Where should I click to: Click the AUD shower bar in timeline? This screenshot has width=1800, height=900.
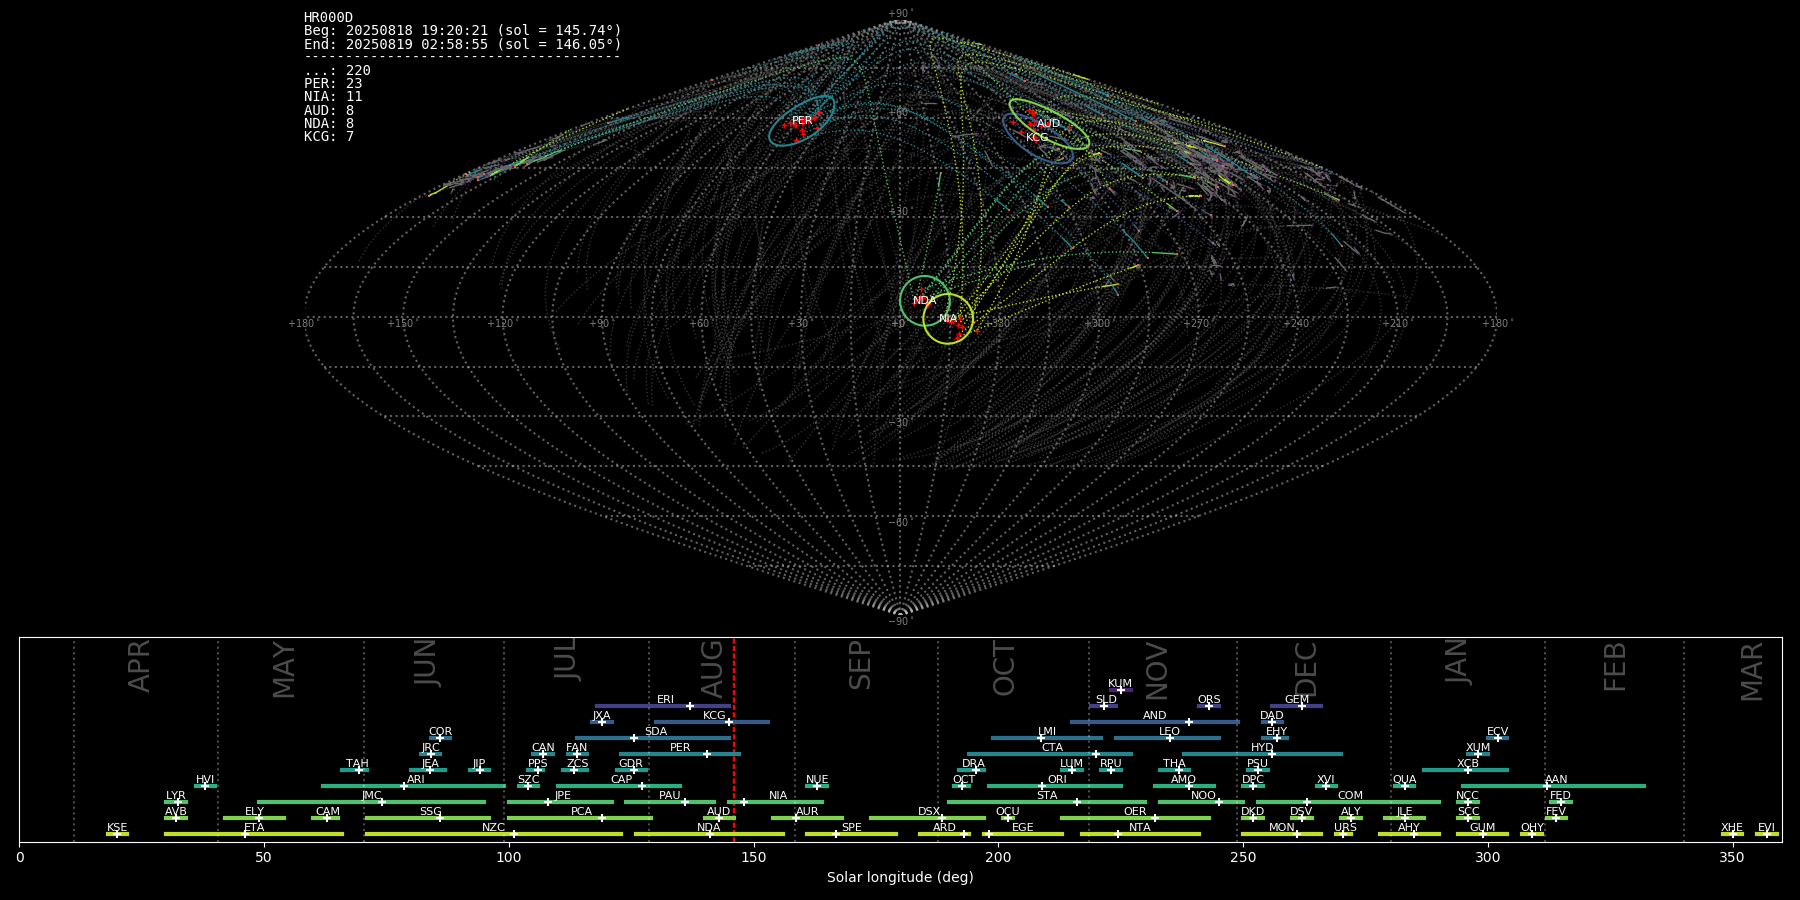pos(719,818)
